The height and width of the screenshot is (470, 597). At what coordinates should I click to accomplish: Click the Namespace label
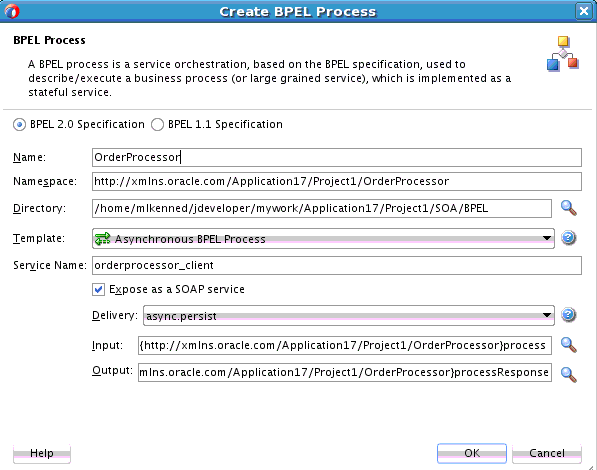(45, 182)
